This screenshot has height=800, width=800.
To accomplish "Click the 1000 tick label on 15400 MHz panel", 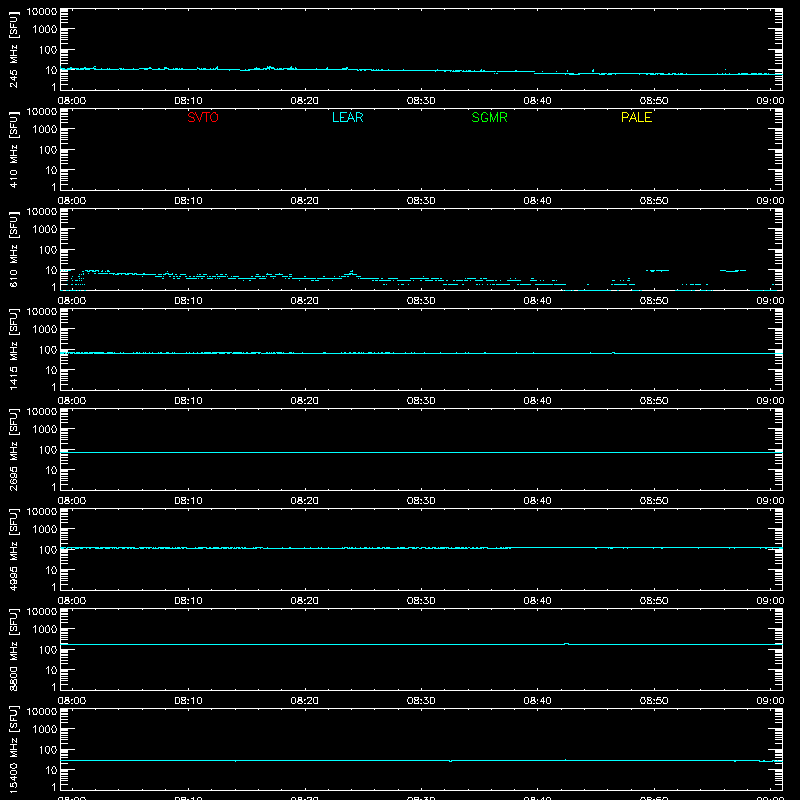I will click(45, 729).
